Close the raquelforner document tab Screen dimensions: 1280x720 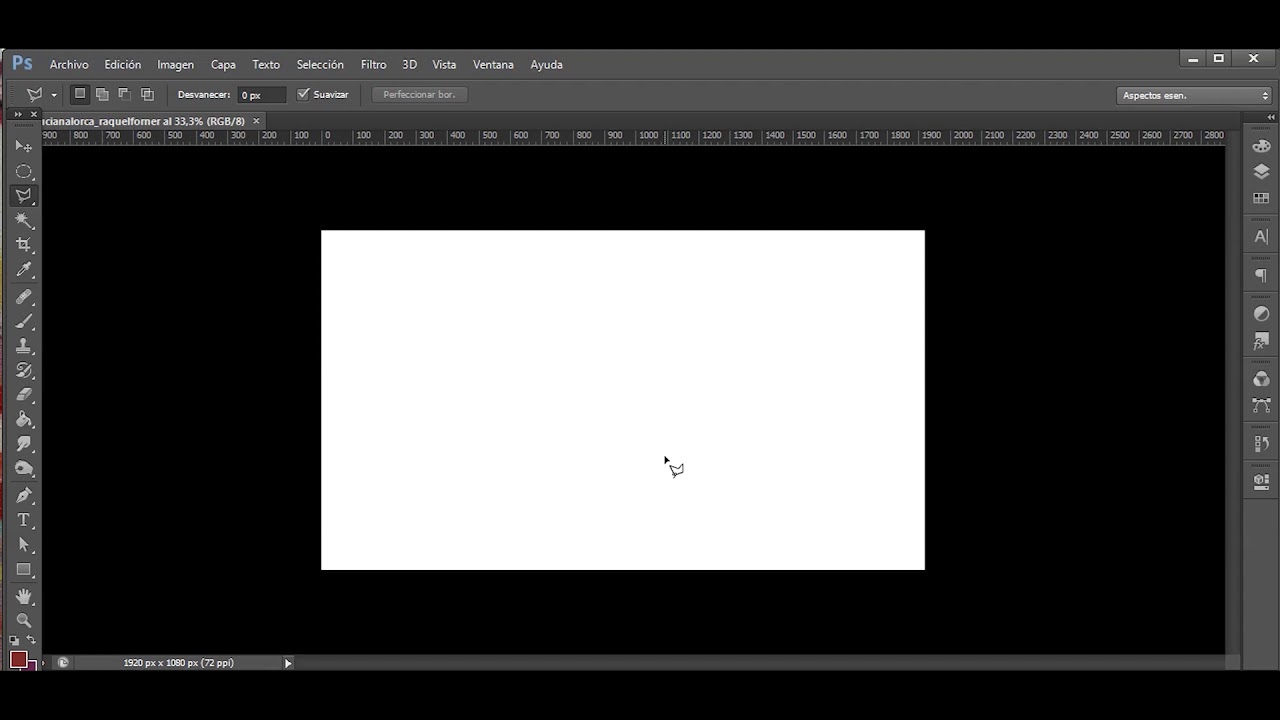point(256,120)
